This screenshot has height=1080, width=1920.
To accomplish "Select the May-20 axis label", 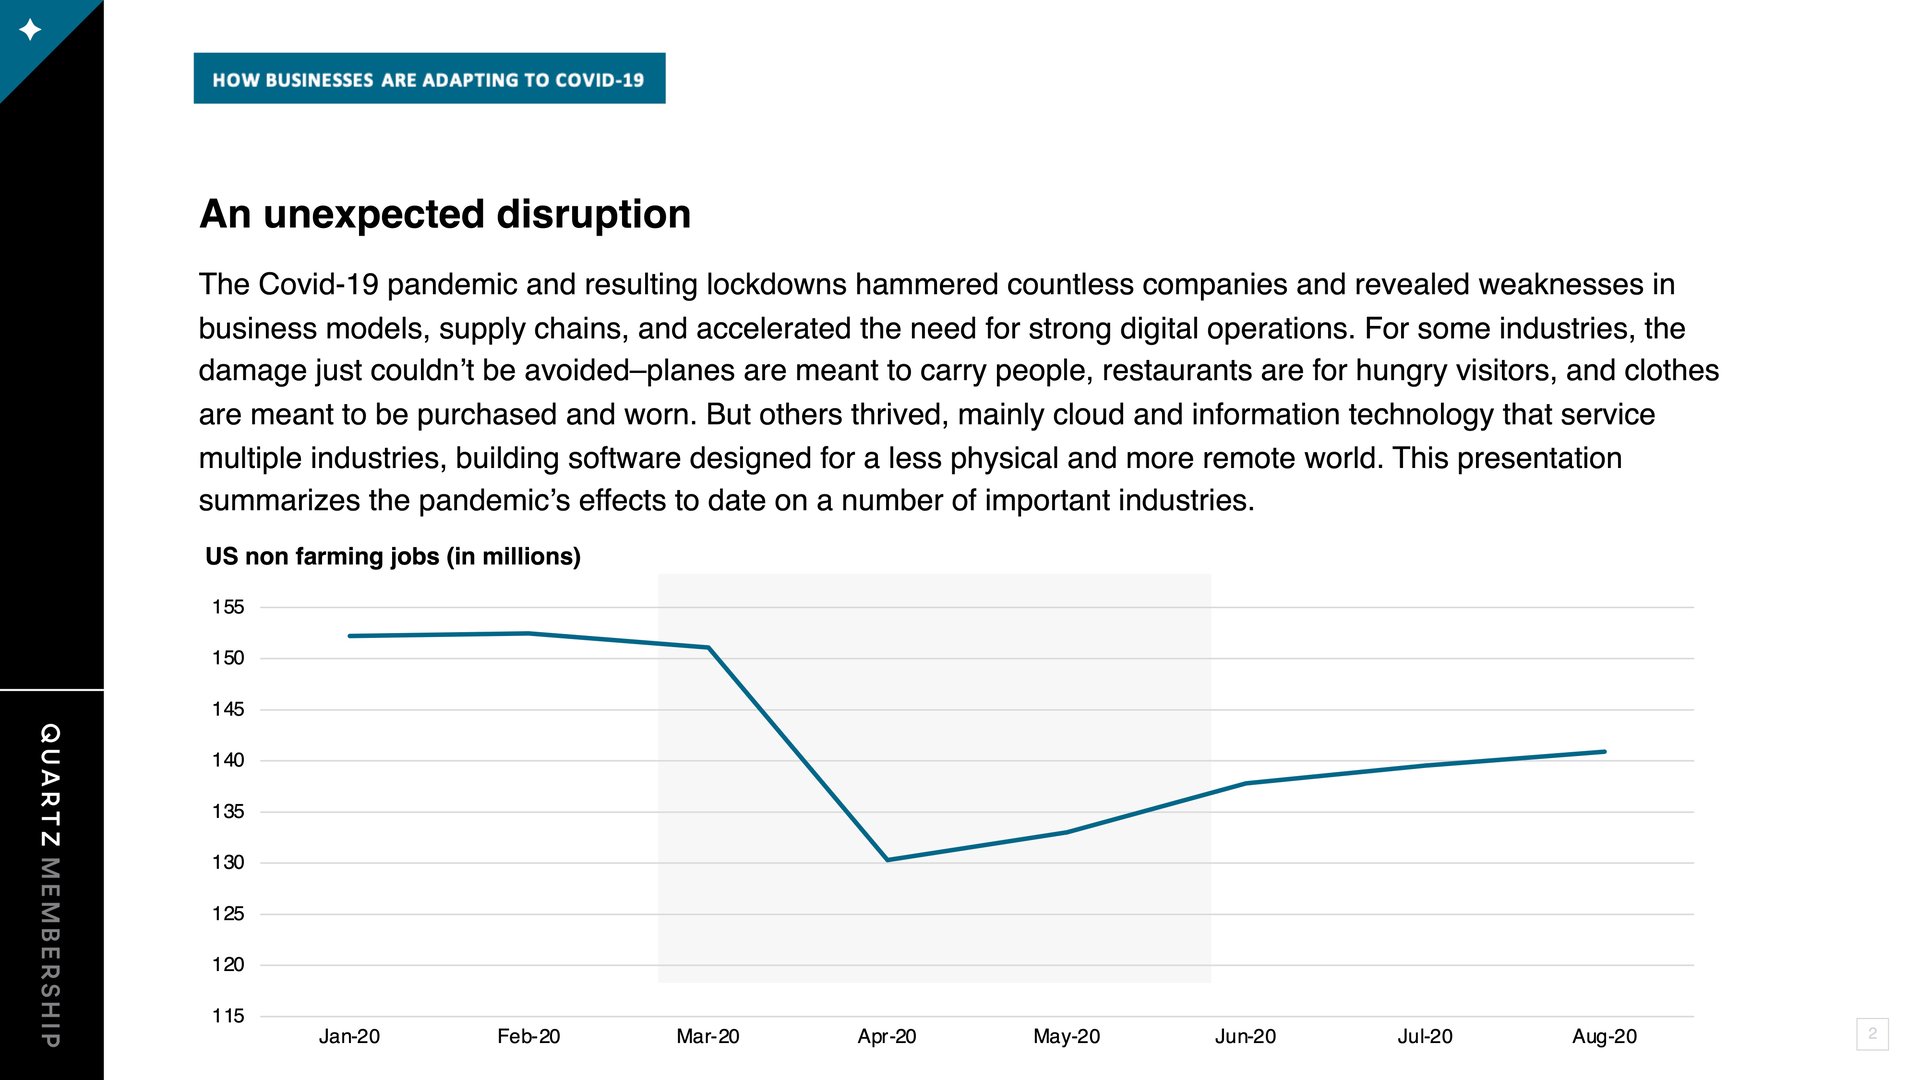I will click(x=1066, y=1036).
